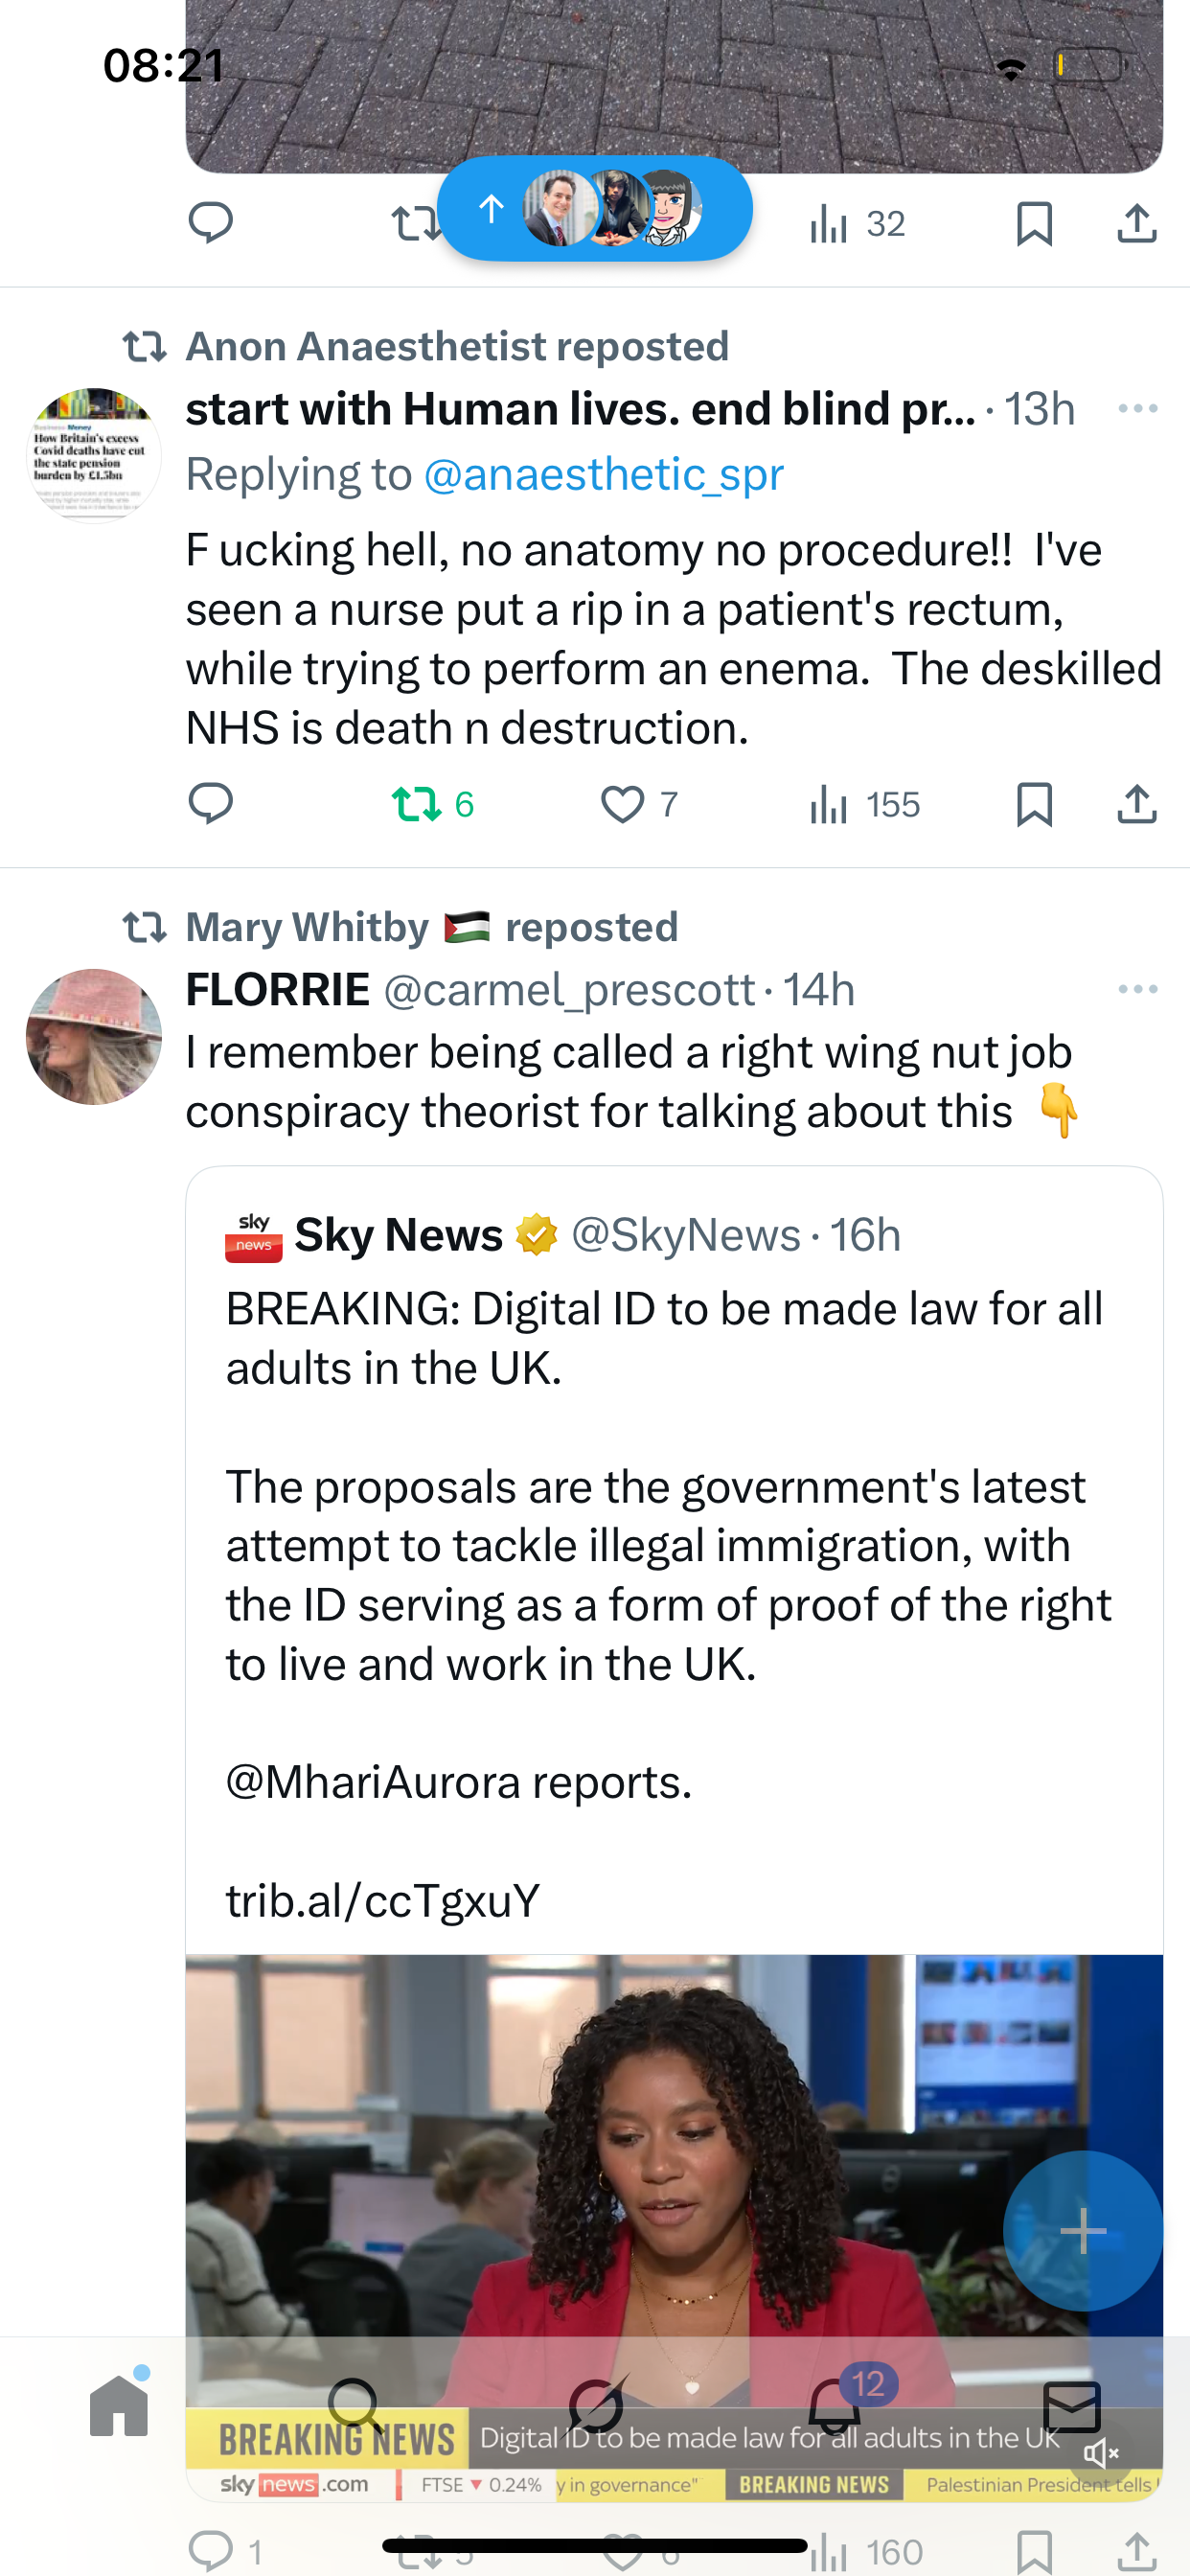Screen dimensions: 1190x2576
Task: Open the trib.al/ccTgxuY link
Action: coord(383,1900)
